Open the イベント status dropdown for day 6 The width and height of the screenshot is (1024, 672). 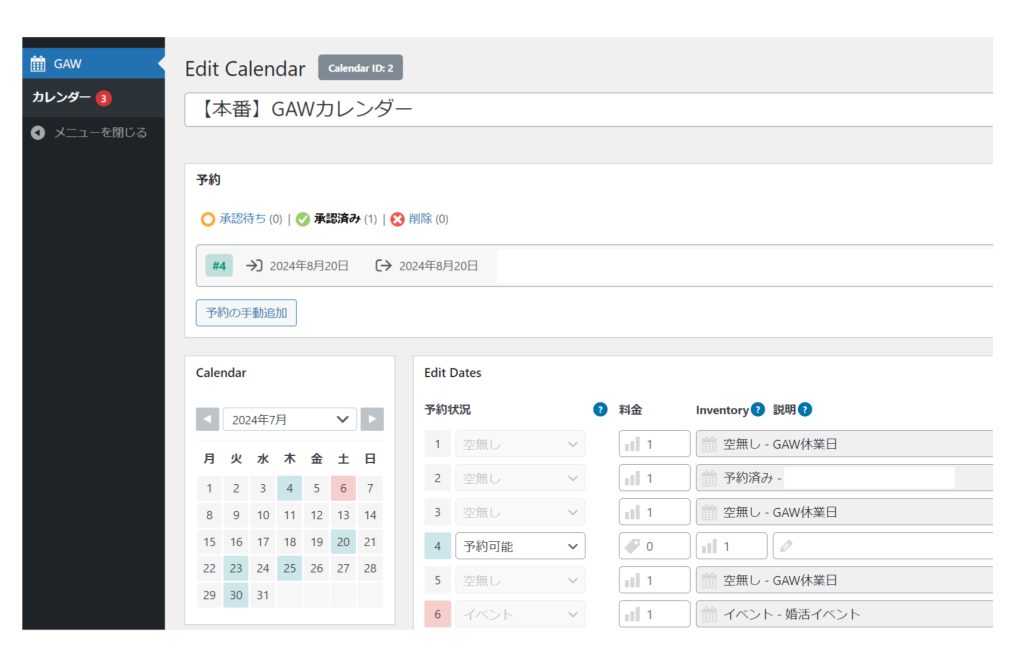[x=519, y=614]
